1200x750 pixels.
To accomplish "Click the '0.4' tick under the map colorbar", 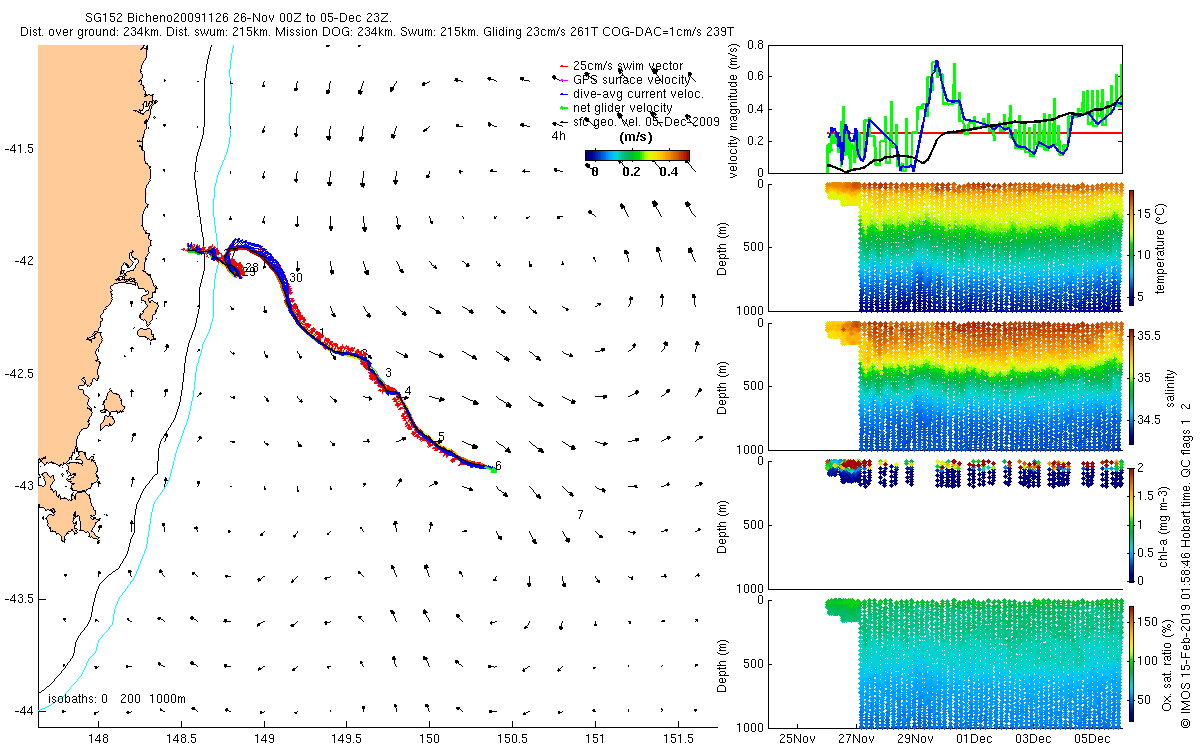I will (669, 172).
